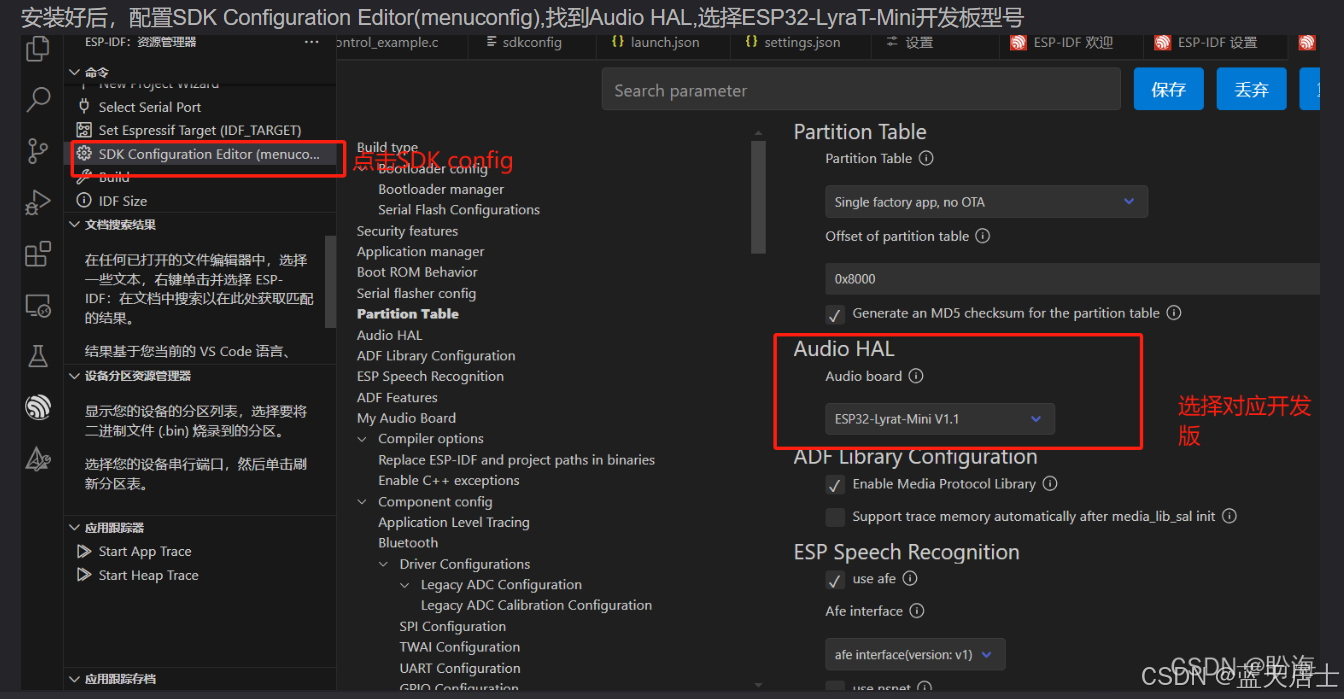Open Audio board dropdown ESP32-Lyrat-Mini V1.1
Screen dimensions: 1344x699
coord(940,419)
